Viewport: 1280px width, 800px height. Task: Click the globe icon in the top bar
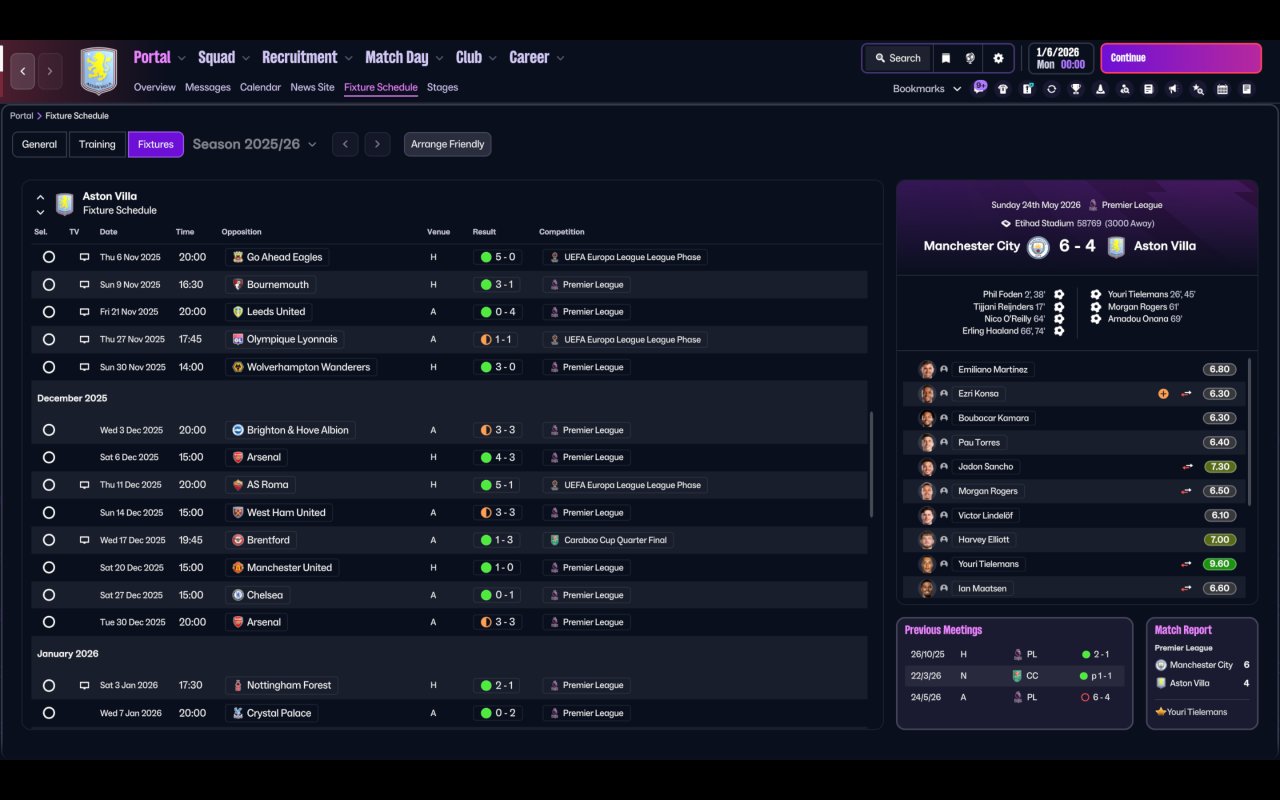[970, 58]
